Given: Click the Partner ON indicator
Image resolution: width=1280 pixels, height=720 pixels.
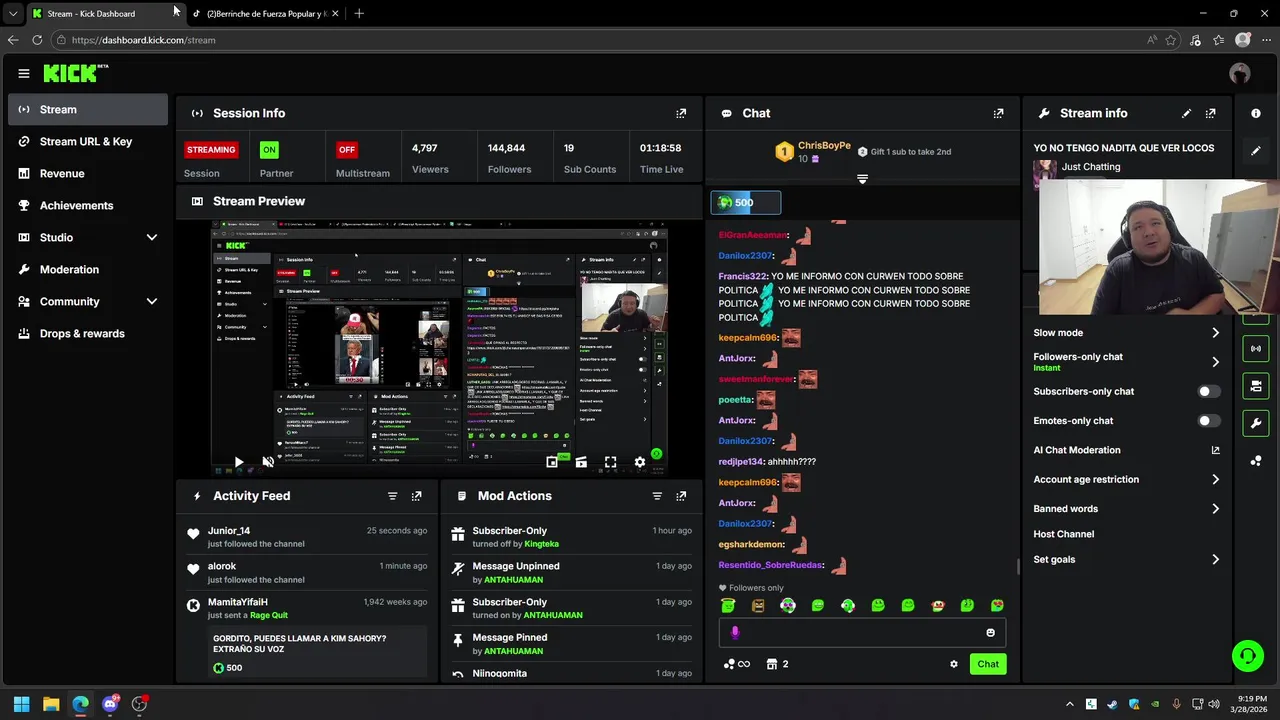Looking at the screenshot, I should tap(269, 149).
